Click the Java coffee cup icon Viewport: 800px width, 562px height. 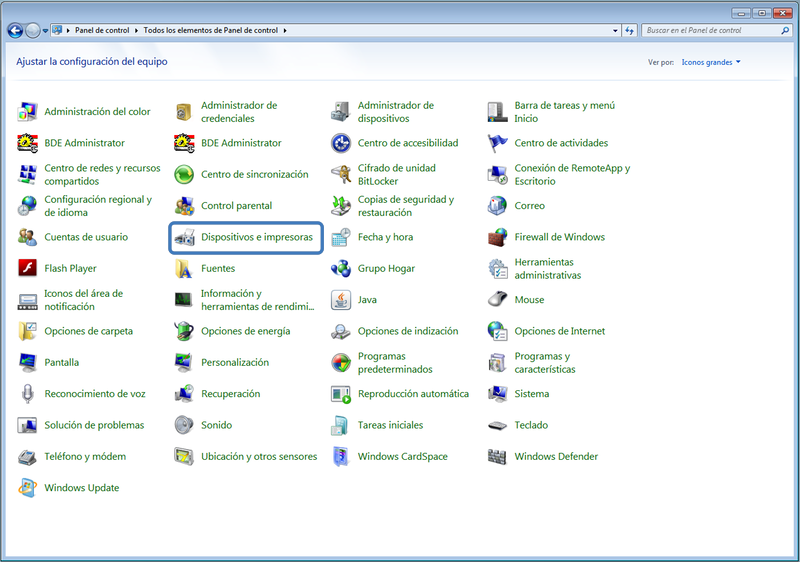340,300
